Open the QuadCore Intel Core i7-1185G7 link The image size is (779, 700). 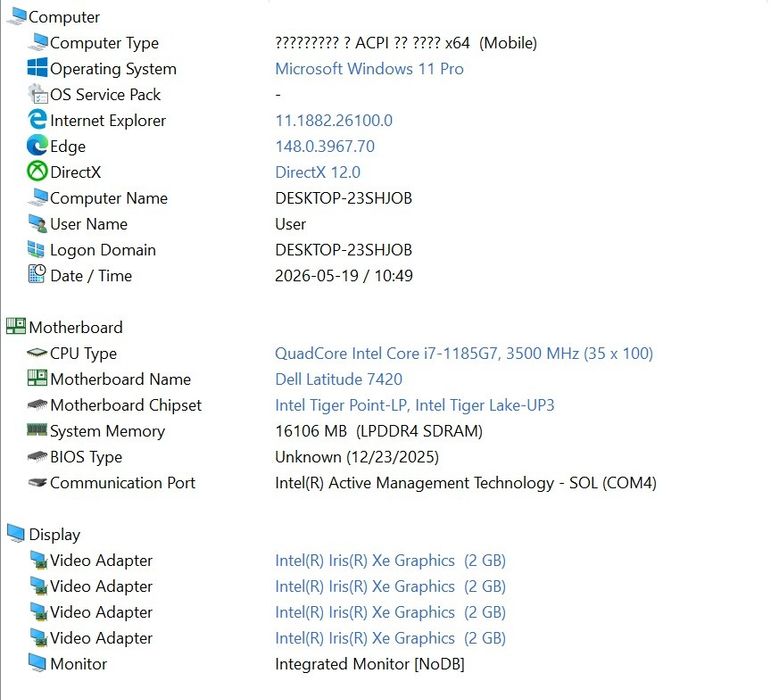tap(464, 353)
